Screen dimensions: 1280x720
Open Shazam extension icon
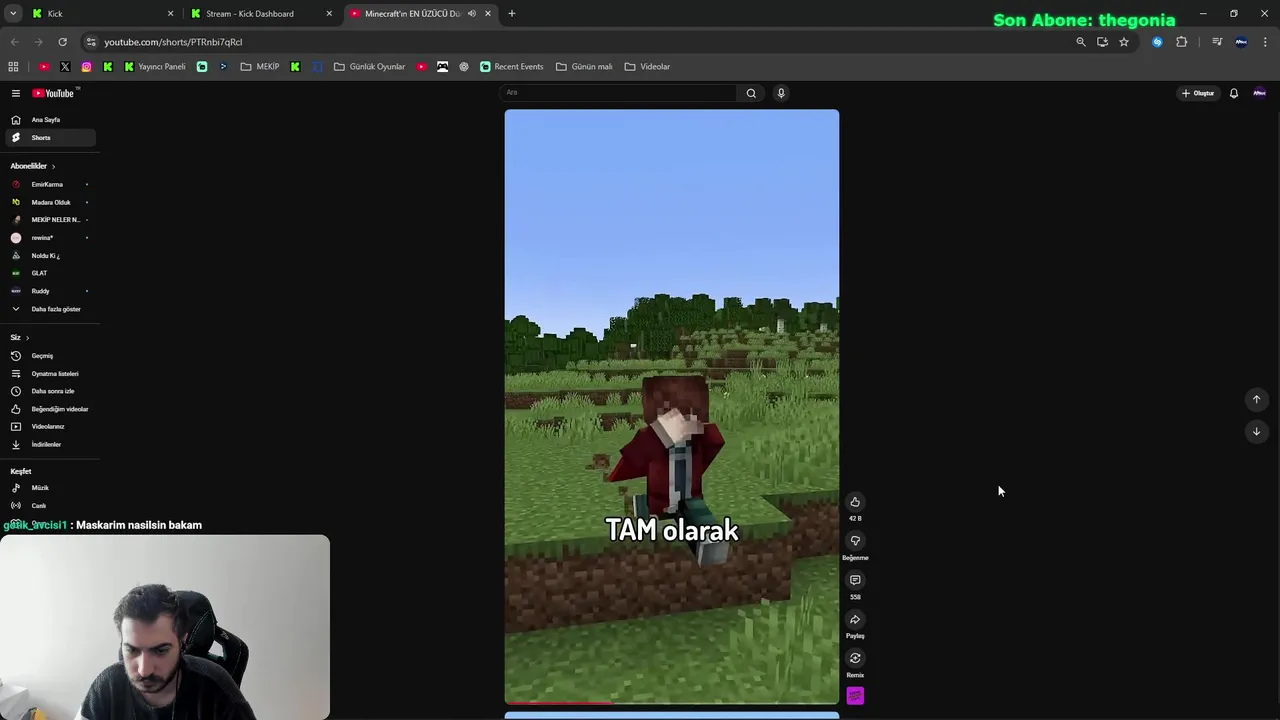[x=1157, y=42]
